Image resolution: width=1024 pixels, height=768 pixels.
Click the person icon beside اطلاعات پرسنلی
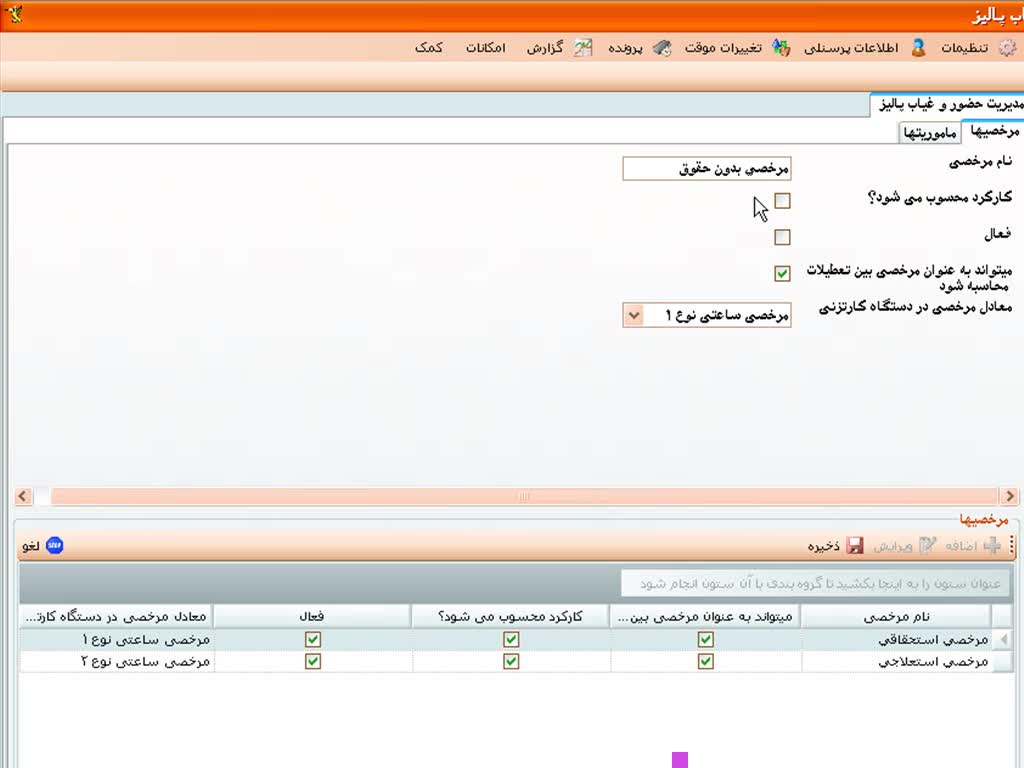coord(918,48)
